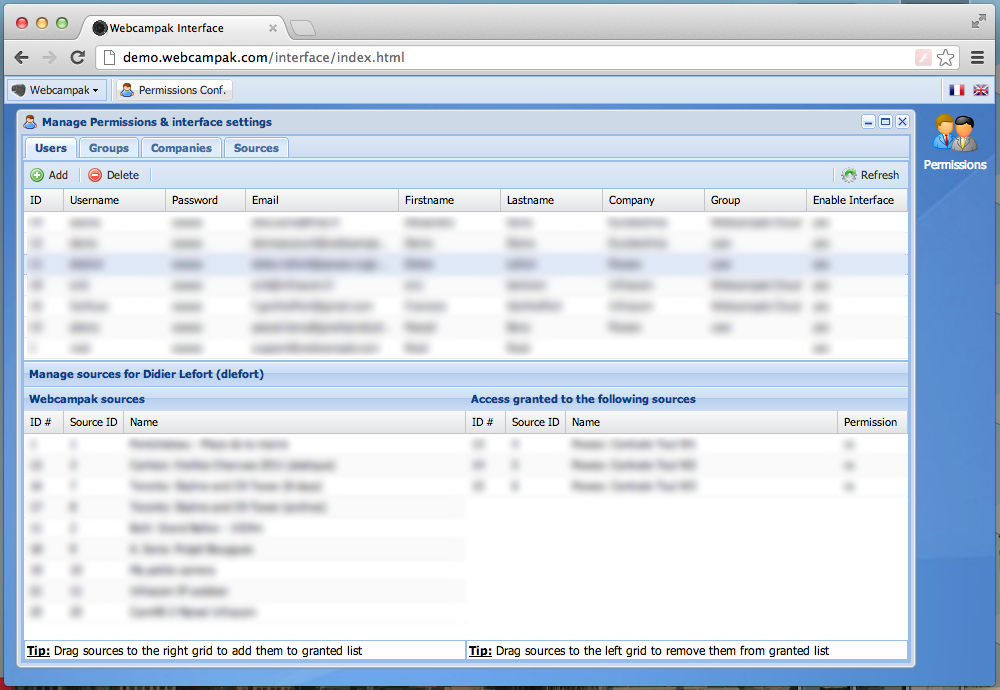Switch to the Companies tab

pyautogui.click(x=181, y=148)
